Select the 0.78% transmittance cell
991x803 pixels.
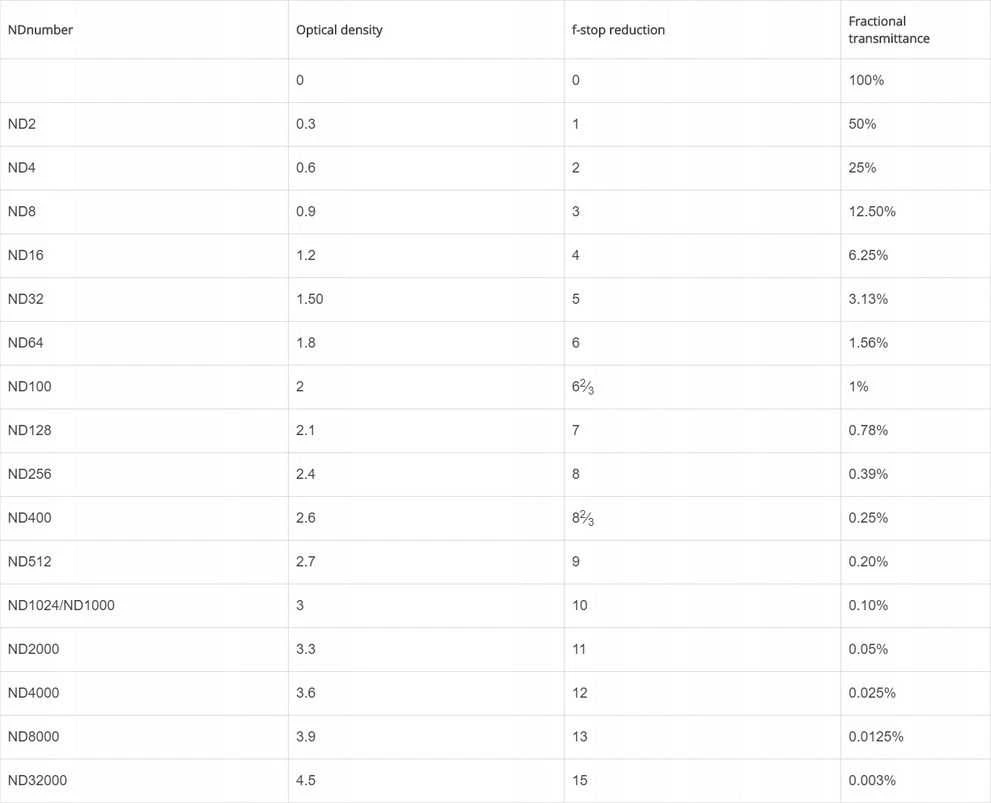coord(868,430)
